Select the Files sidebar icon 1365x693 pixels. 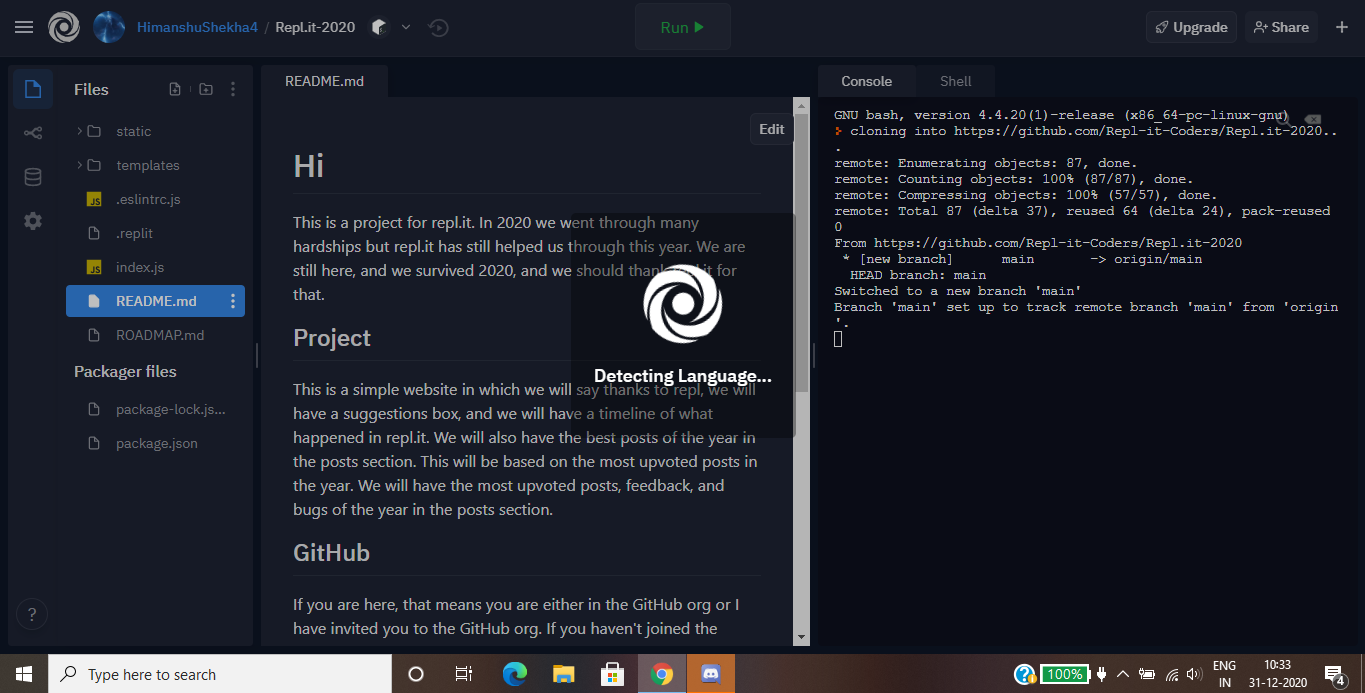pos(33,89)
